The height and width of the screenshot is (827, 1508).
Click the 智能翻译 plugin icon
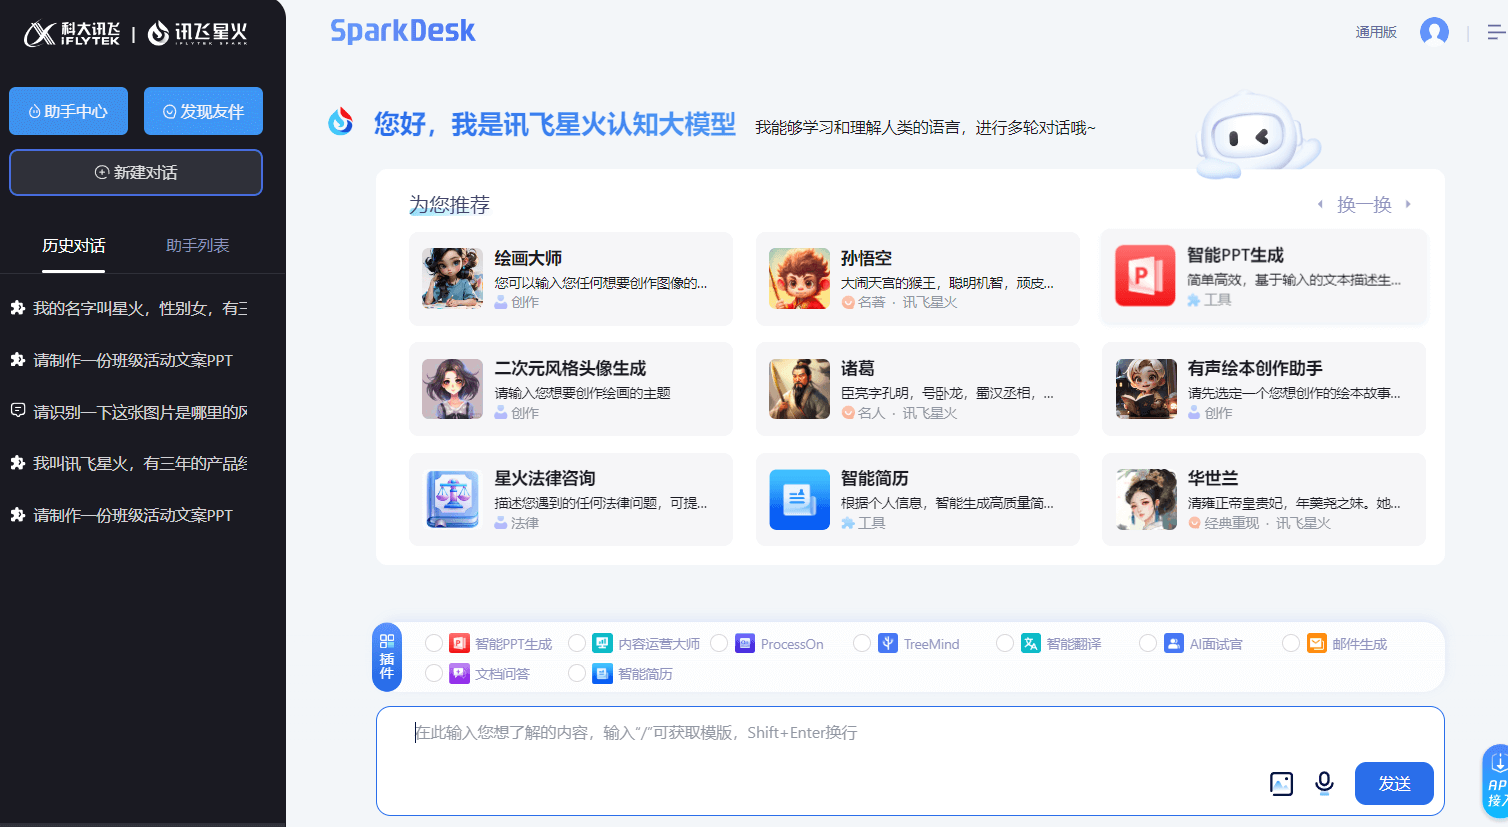click(1031, 643)
